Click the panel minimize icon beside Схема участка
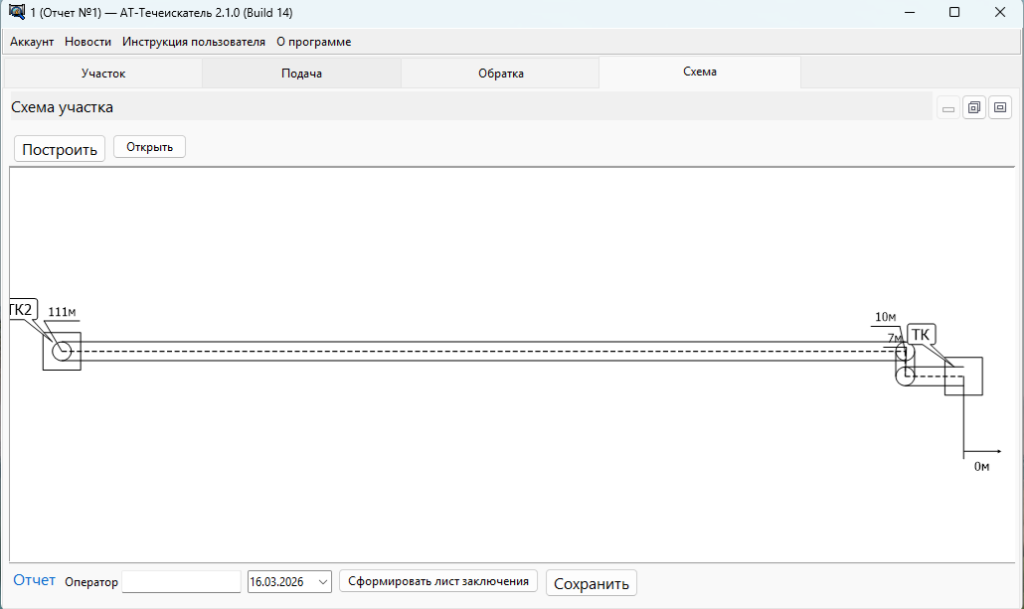The height and width of the screenshot is (609, 1024). click(x=948, y=108)
